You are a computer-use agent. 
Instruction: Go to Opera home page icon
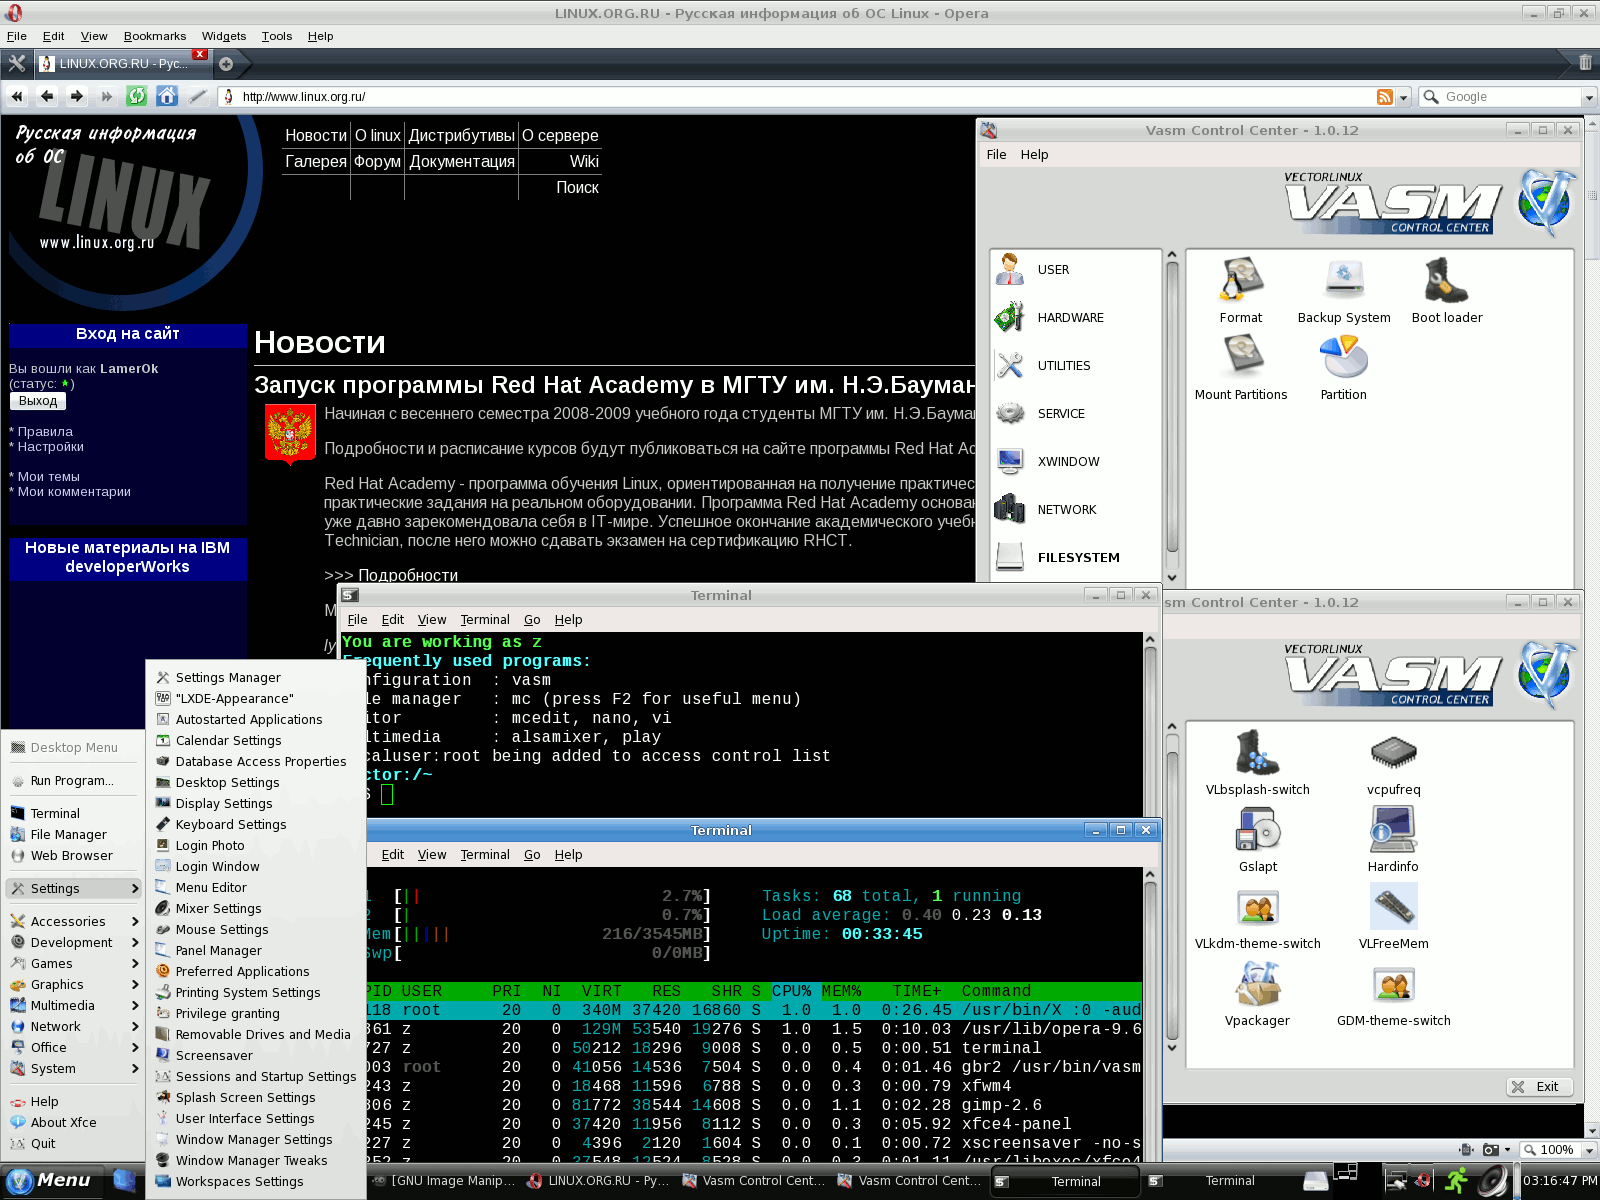click(x=167, y=96)
